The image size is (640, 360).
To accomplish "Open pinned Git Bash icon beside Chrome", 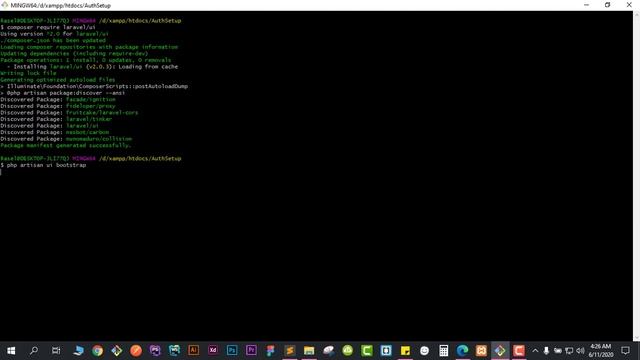I will pos(117,351).
